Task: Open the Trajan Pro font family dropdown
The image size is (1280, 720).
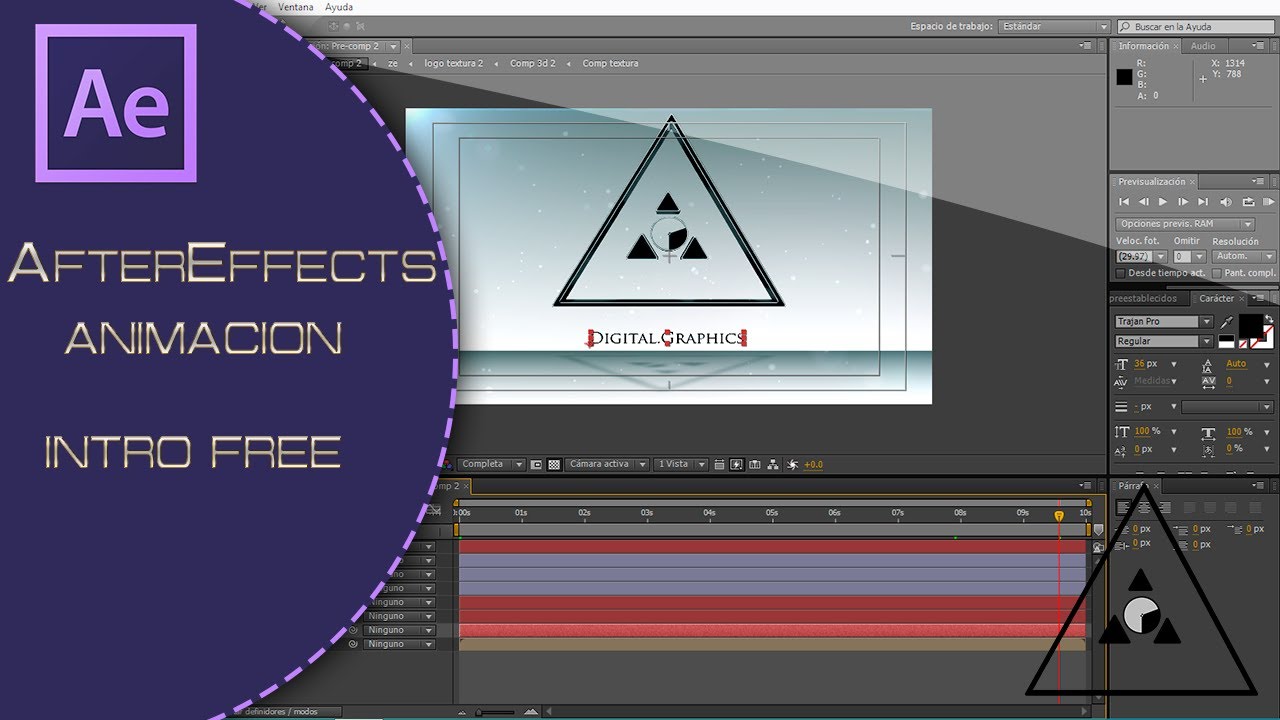Action: 1164,322
